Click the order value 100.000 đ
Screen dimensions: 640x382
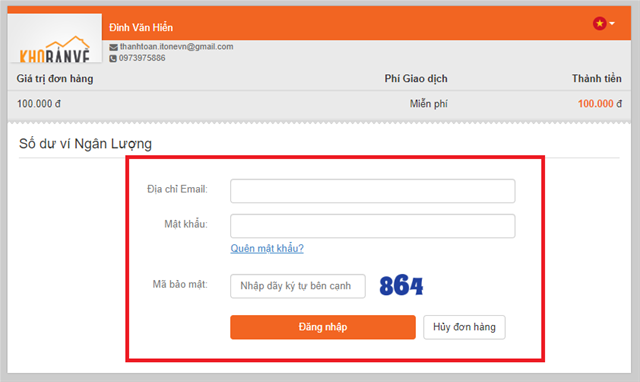[x=39, y=104]
